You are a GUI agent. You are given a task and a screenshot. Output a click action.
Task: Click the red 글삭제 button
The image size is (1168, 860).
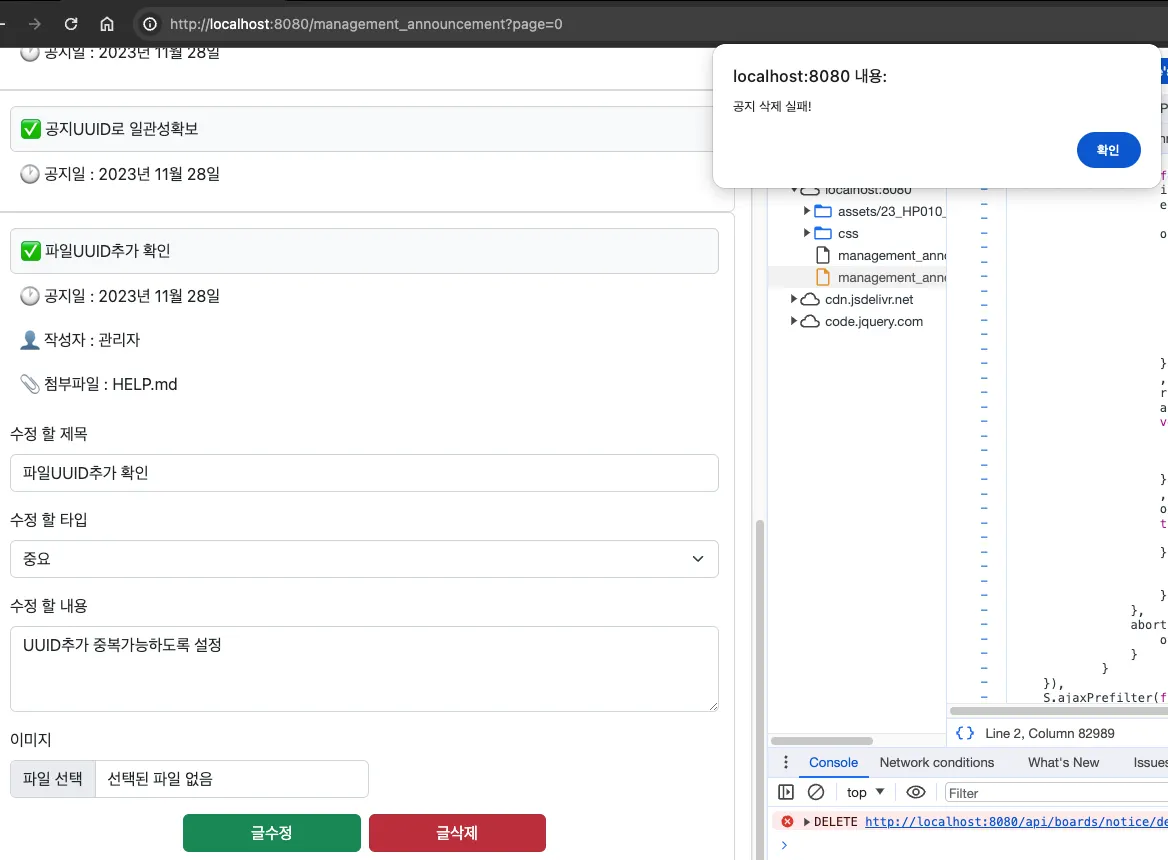(x=457, y=832)
